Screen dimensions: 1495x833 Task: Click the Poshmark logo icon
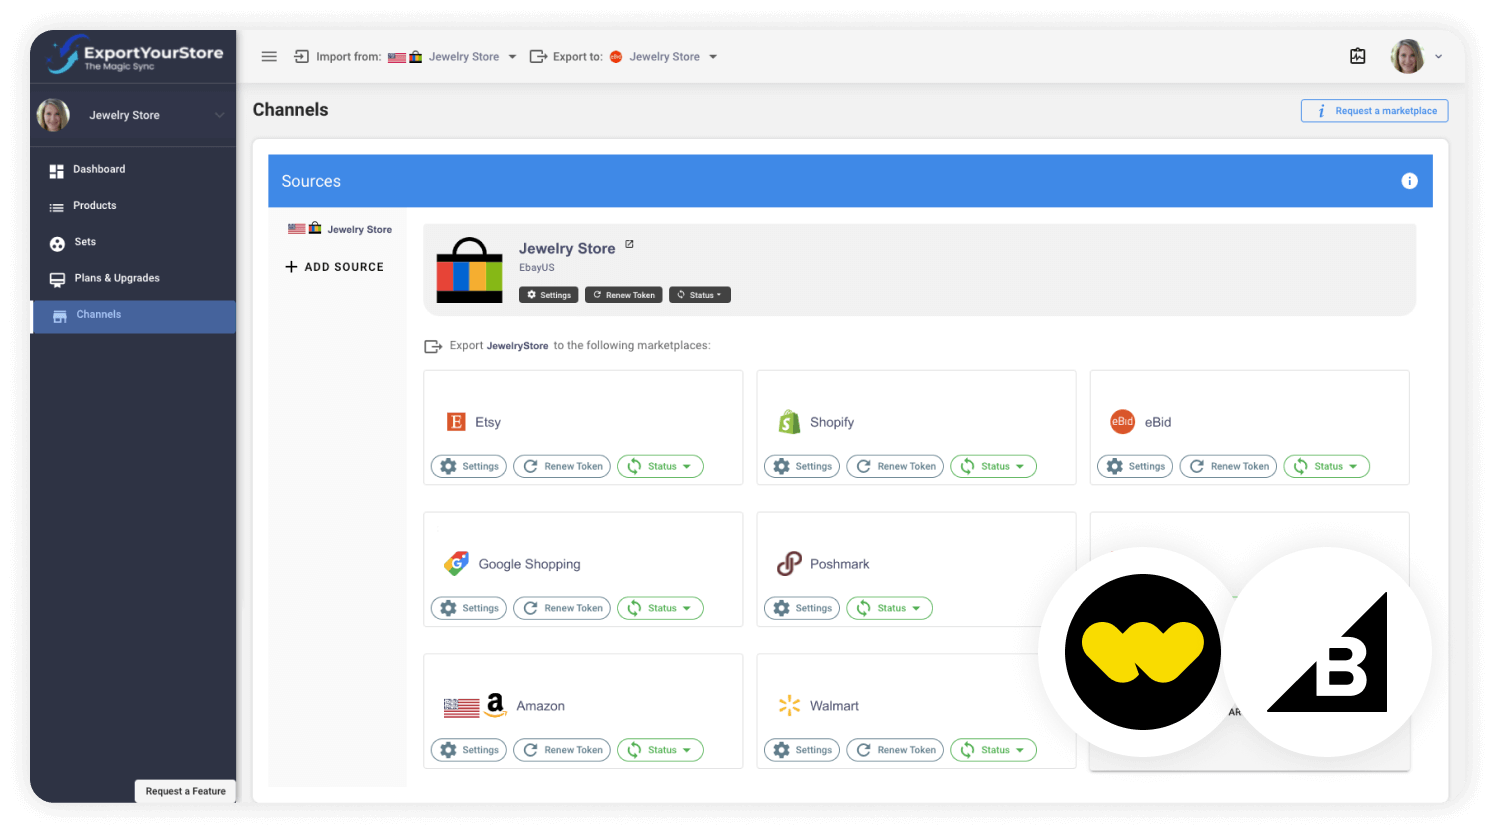789,564
